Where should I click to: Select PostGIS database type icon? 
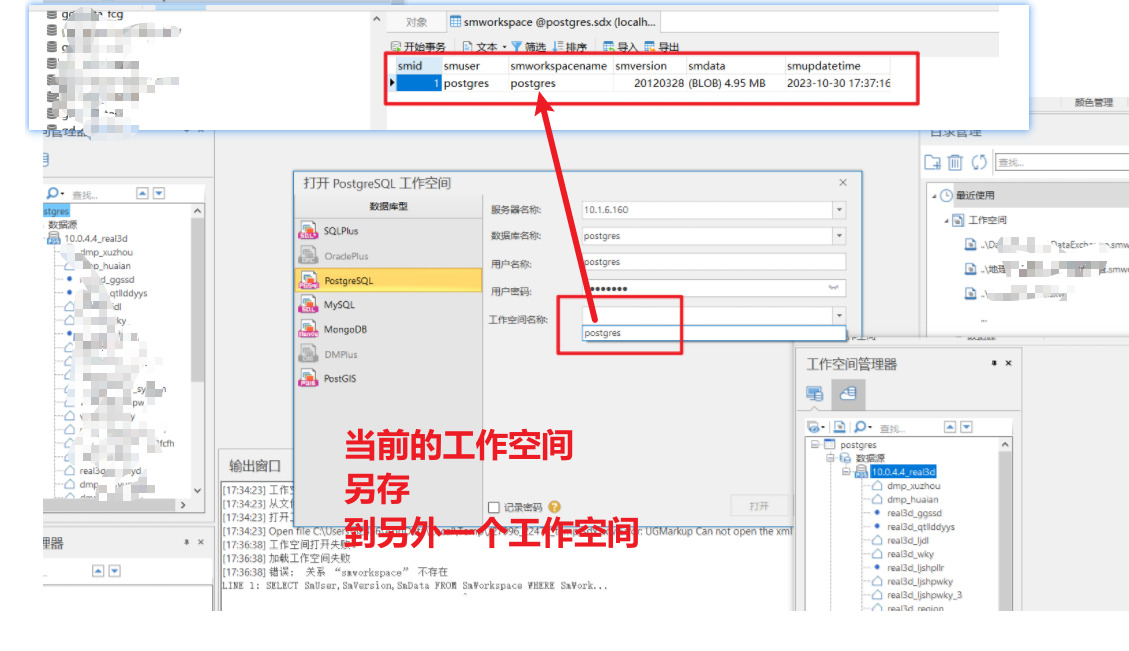point(308,379)
